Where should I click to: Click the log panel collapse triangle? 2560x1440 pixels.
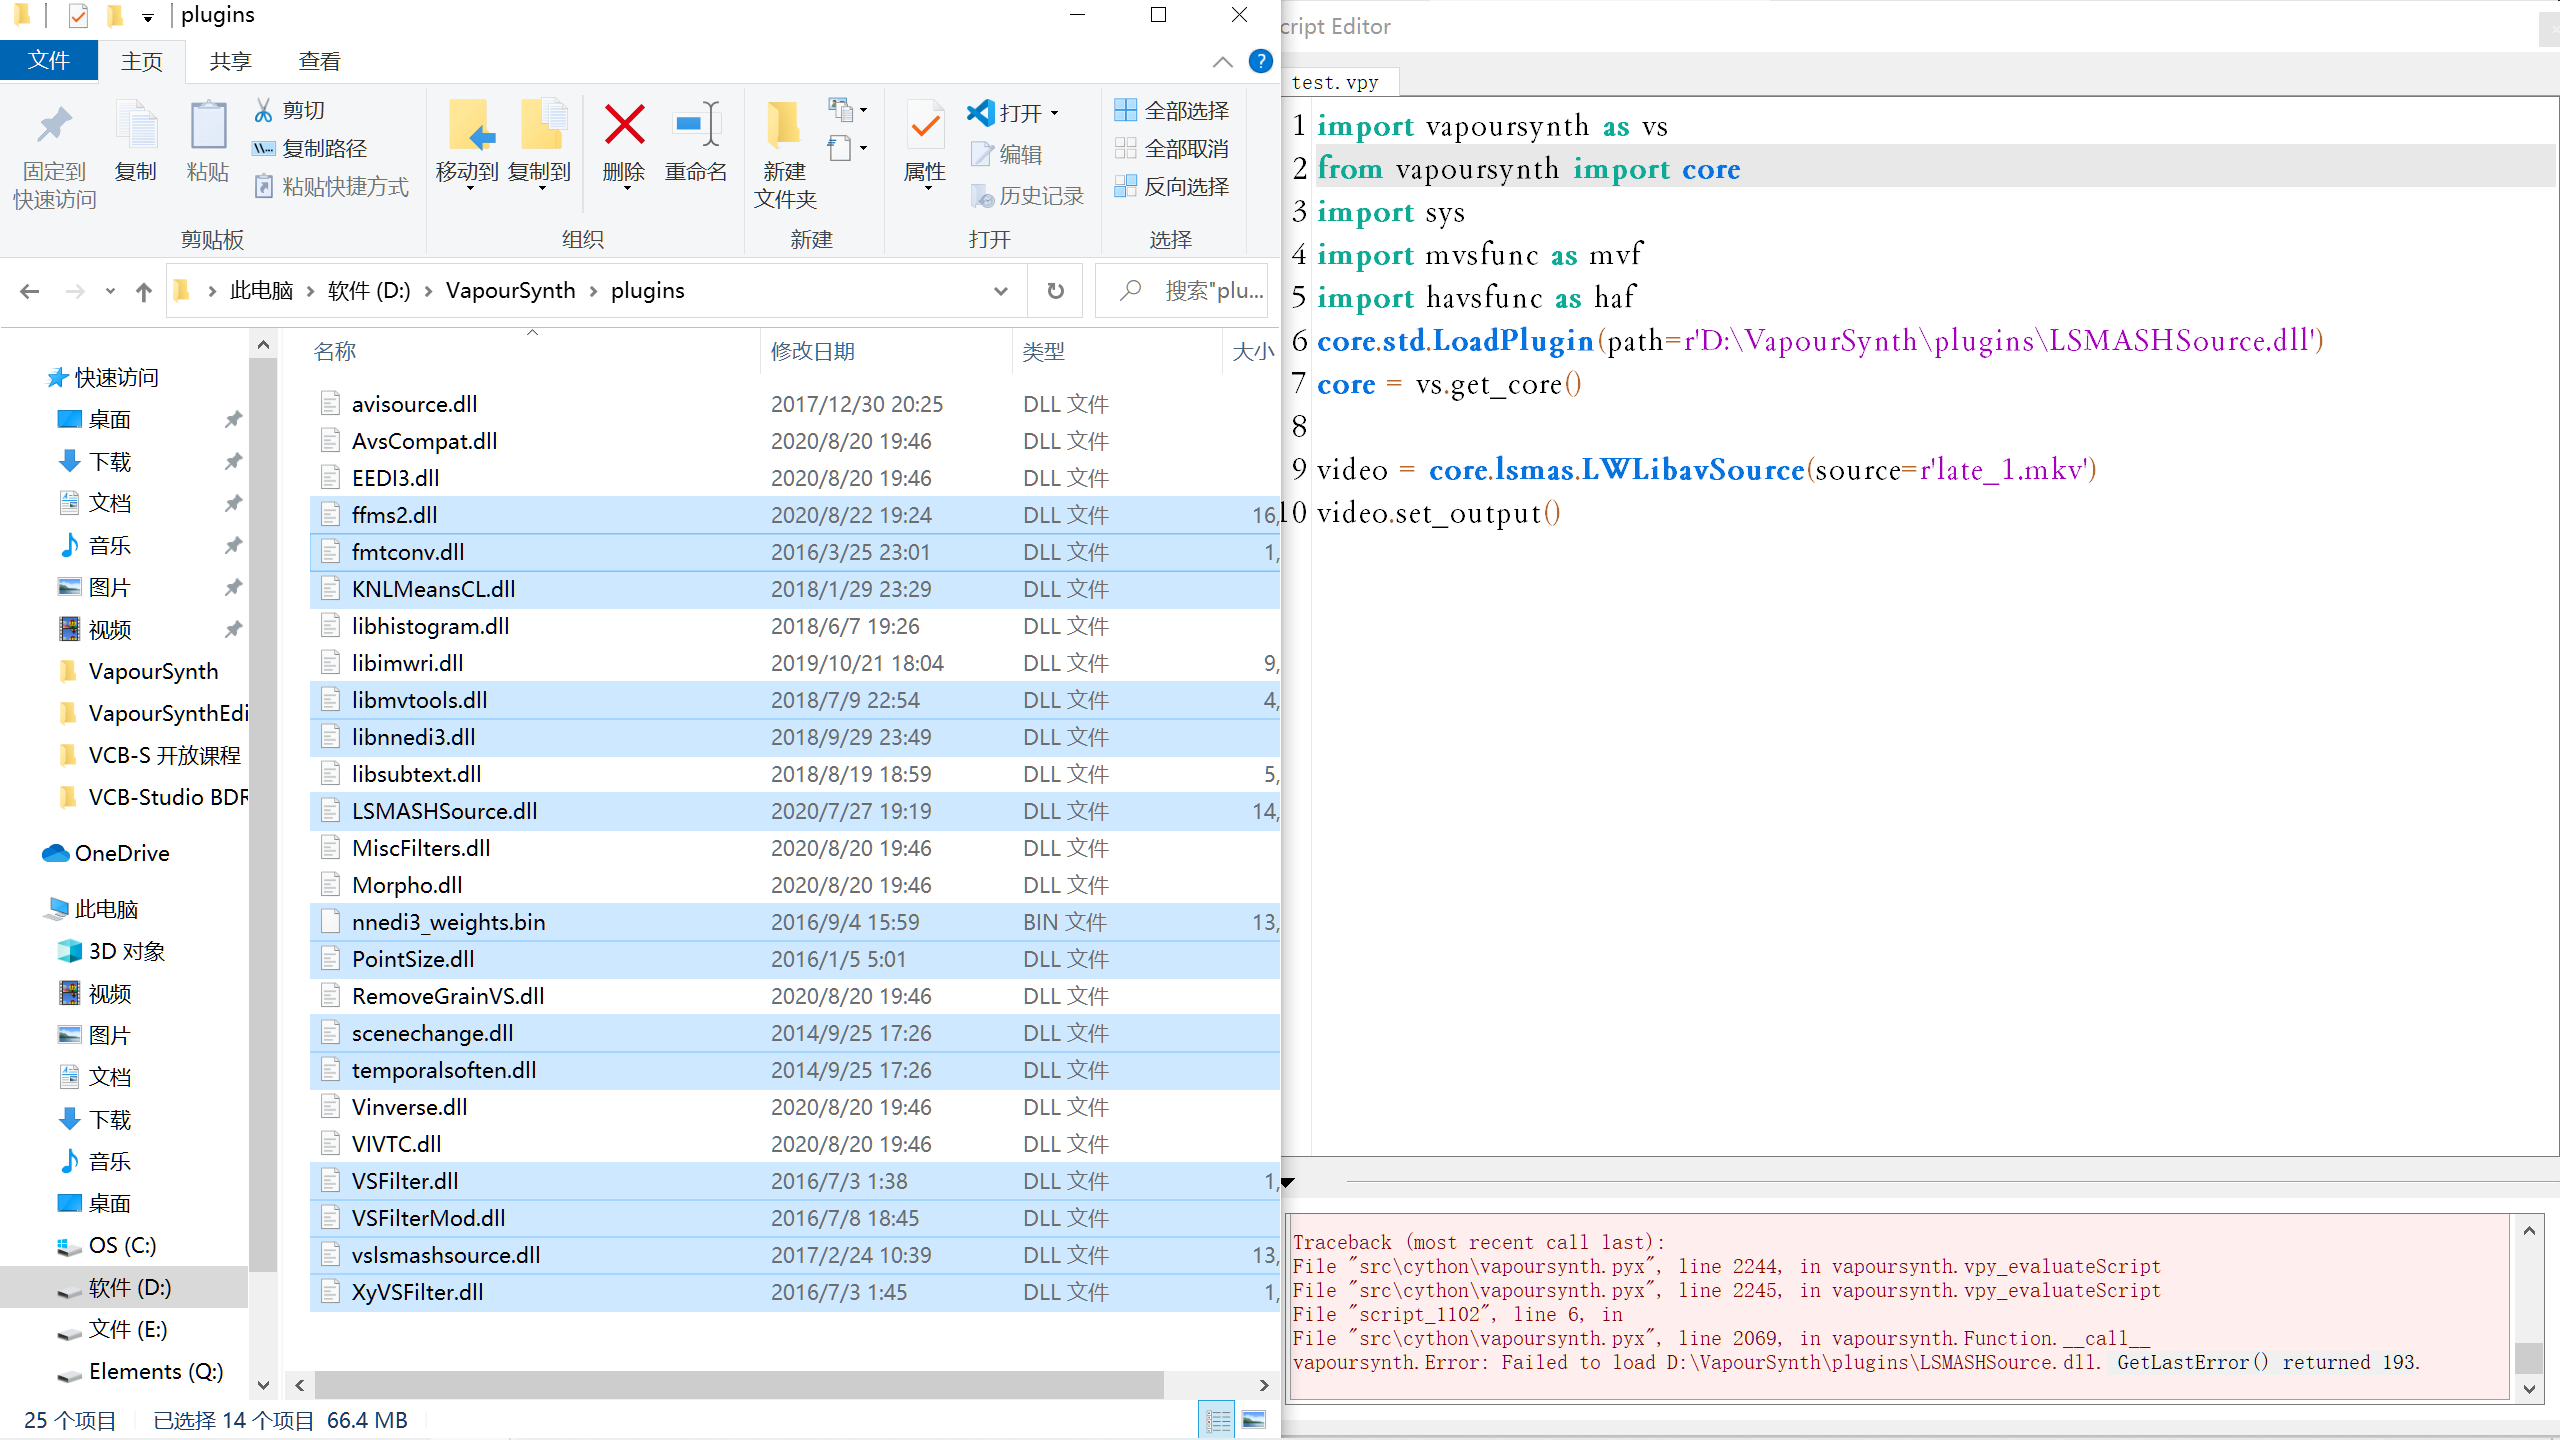tap(1288, 1182)
